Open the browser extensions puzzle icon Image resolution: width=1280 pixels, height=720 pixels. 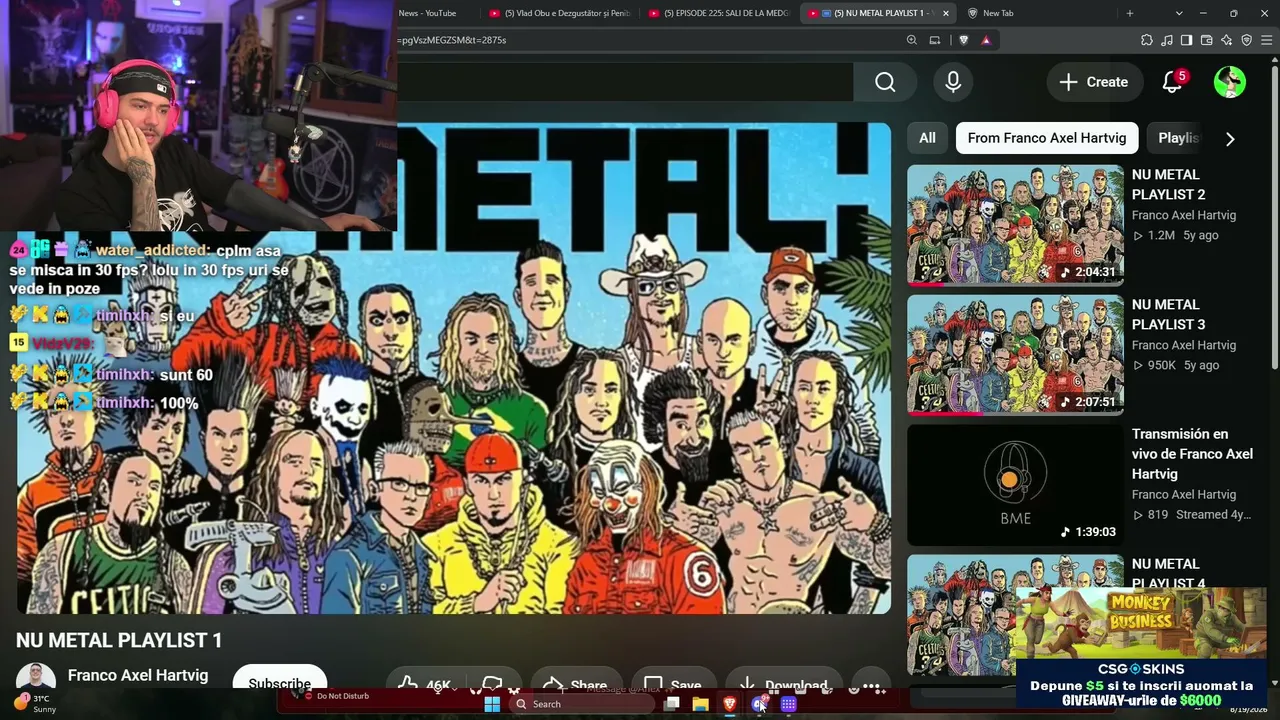click(x=1146, y=40)
